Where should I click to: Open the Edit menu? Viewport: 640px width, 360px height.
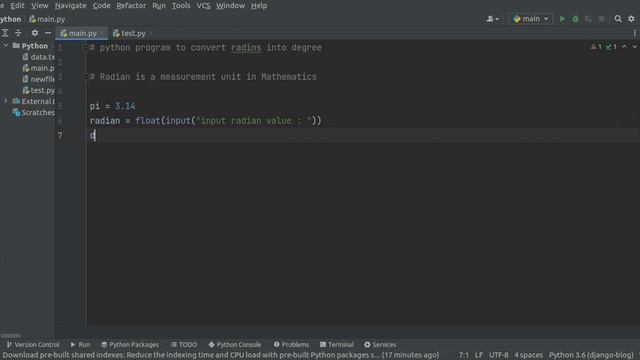18,6
